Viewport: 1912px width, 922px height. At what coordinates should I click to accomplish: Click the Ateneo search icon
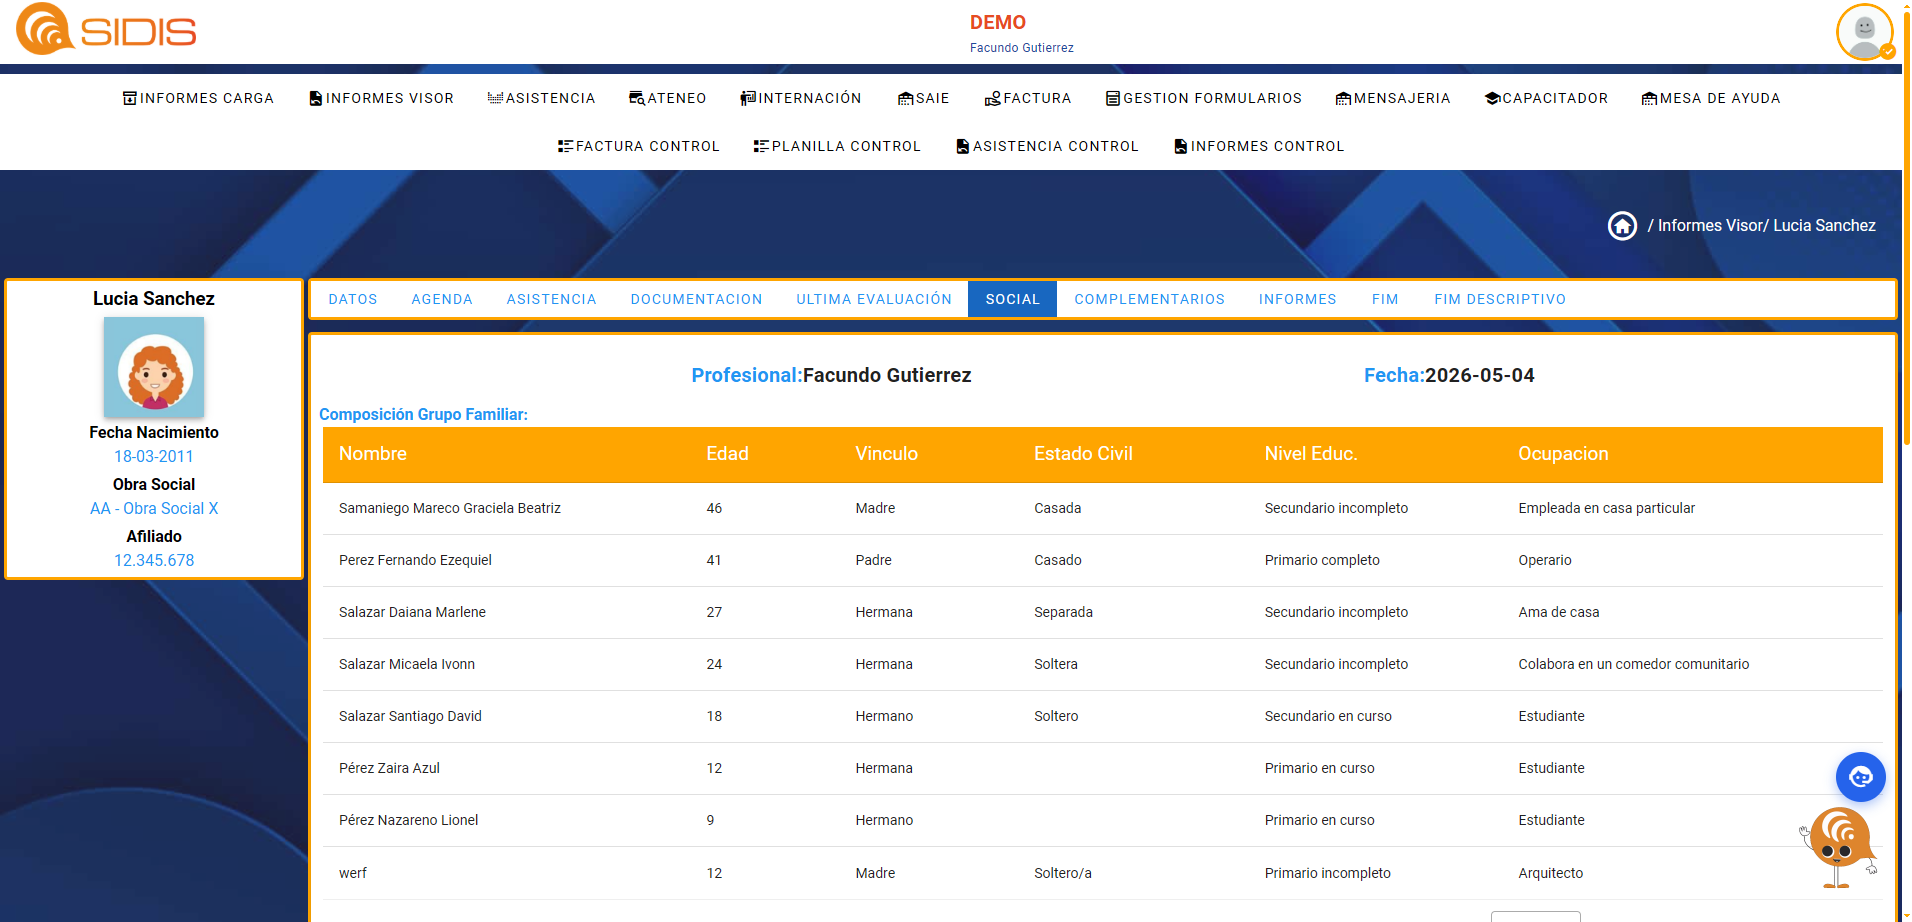click(x=637, y=98)
